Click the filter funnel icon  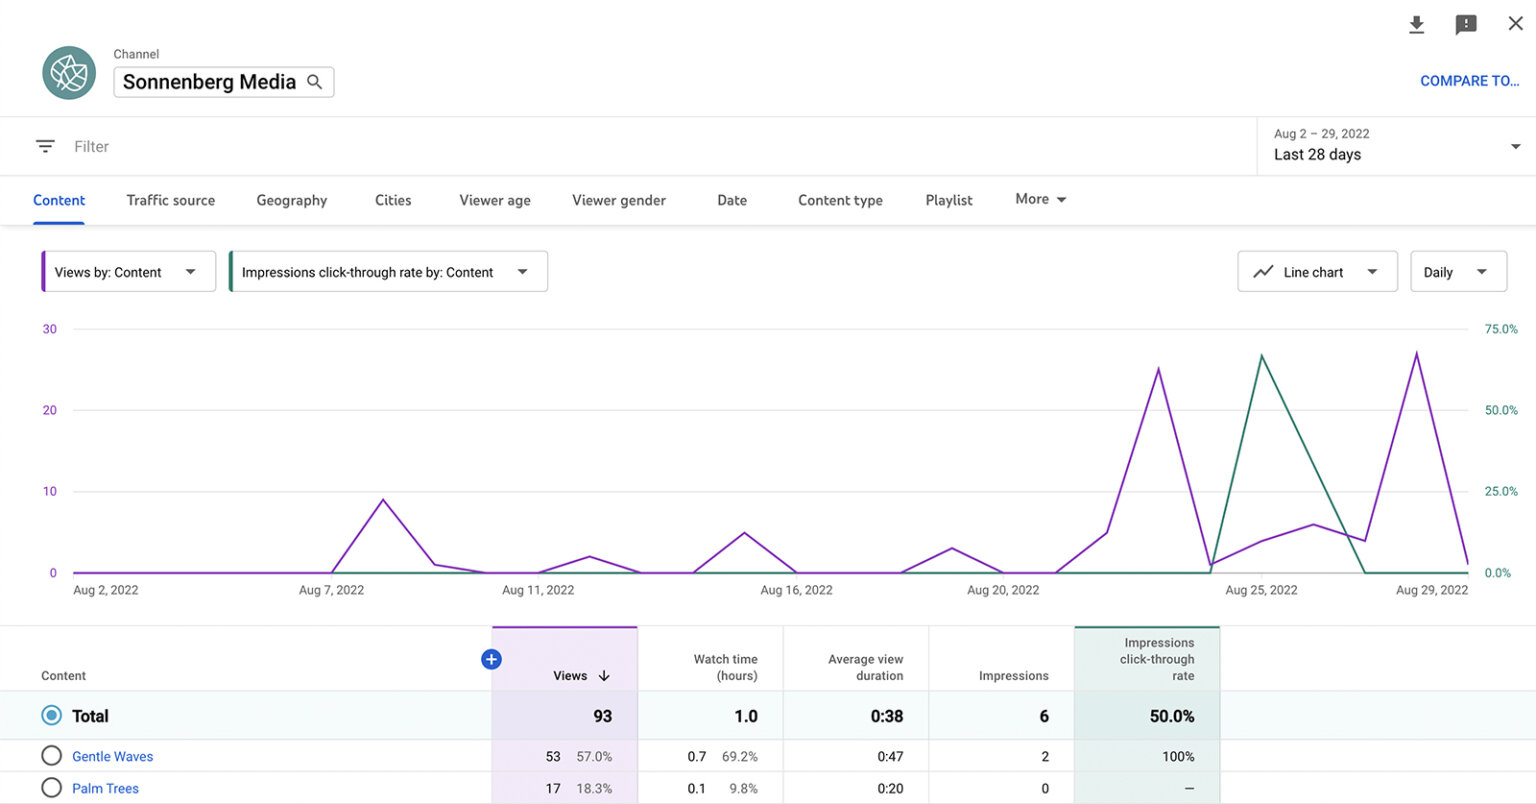(45, 145)
